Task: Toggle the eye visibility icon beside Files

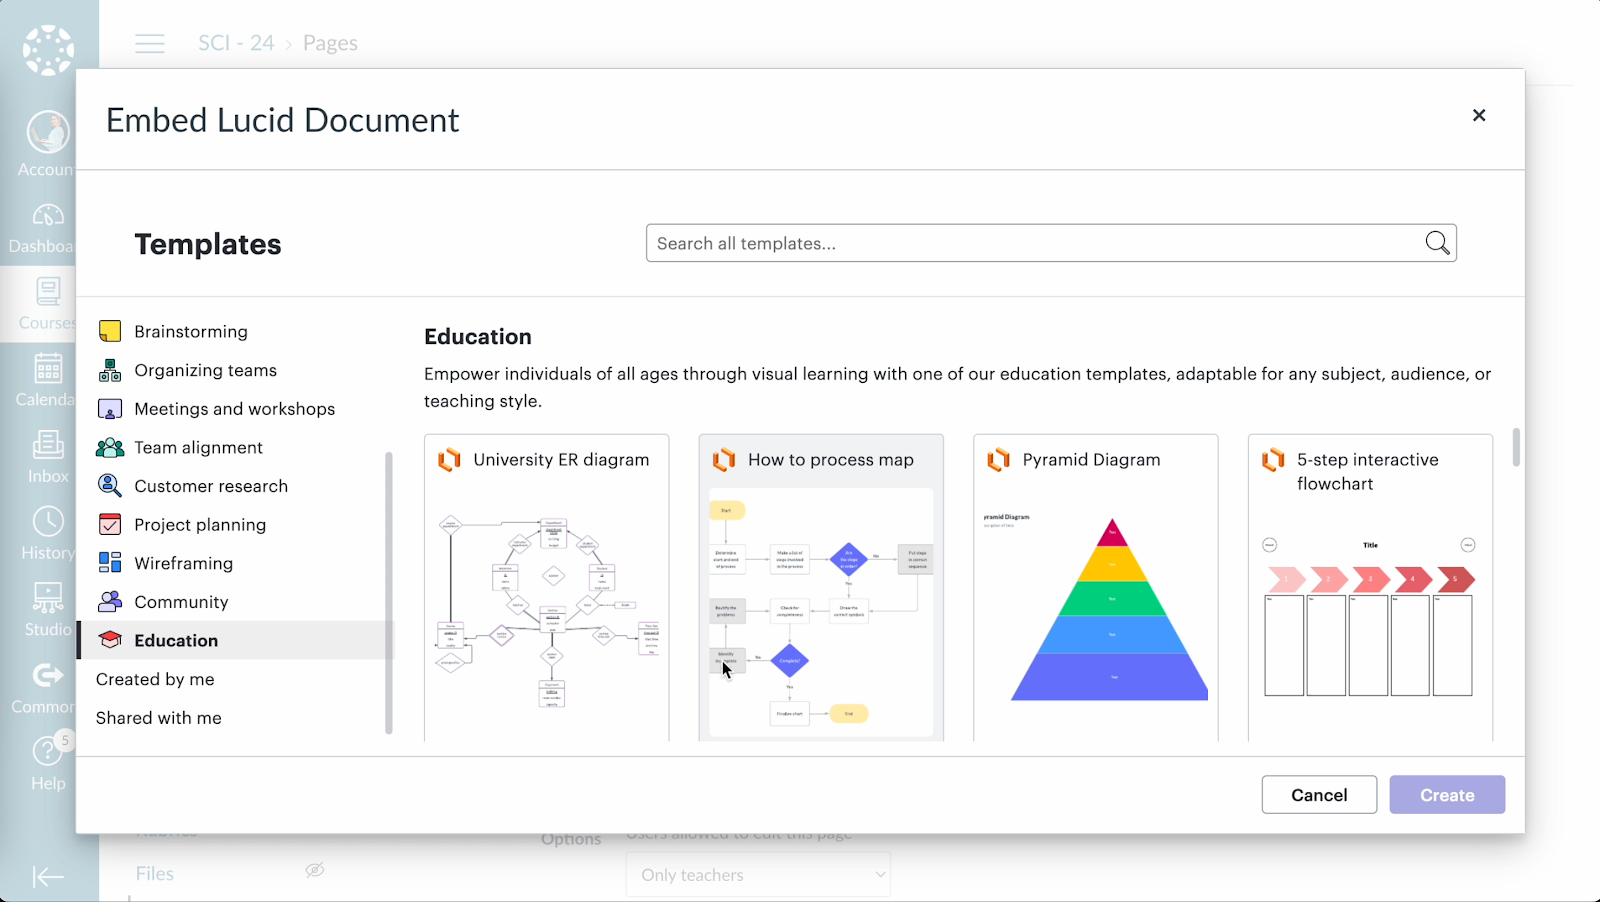Action: coord(315,870)
